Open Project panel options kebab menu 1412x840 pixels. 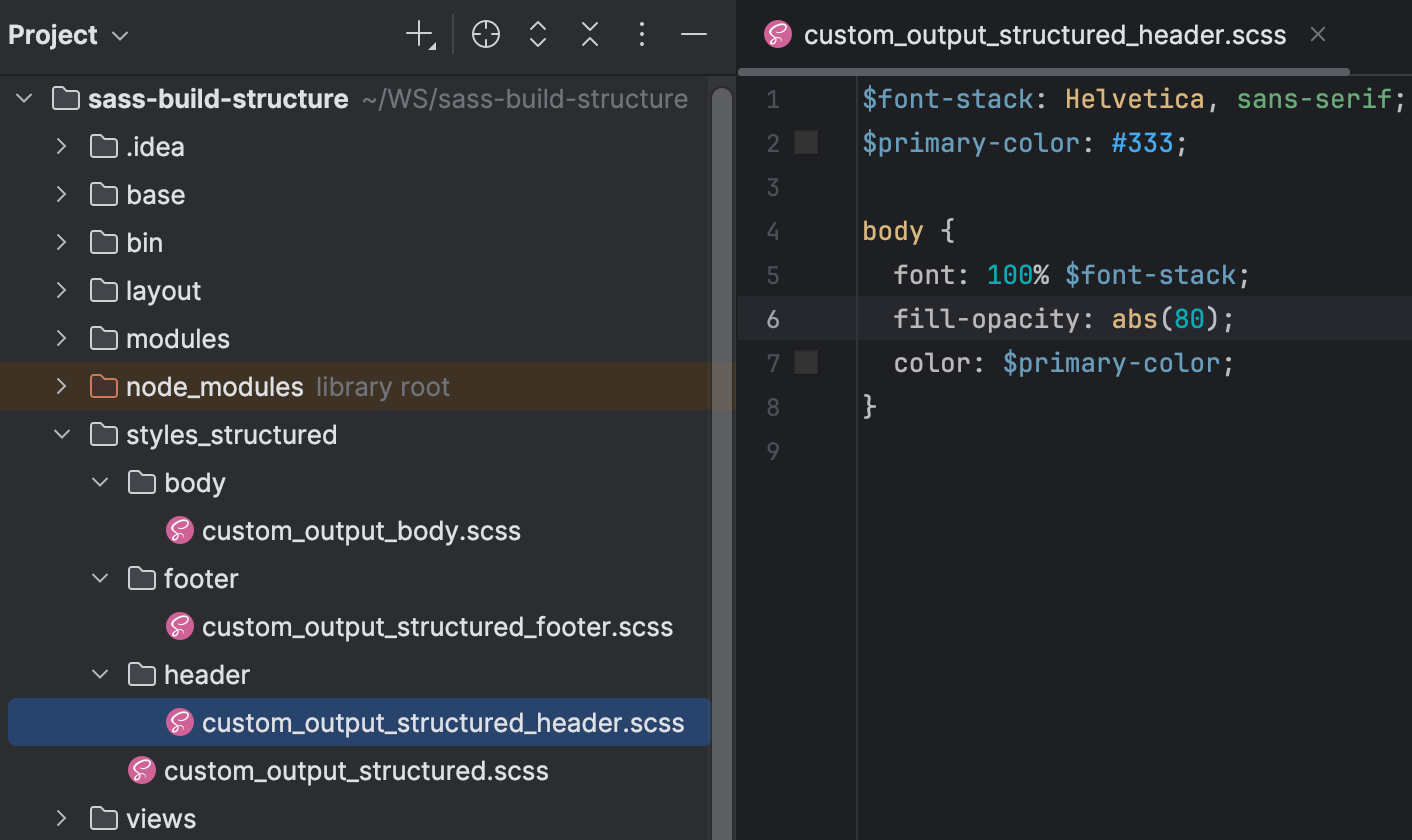click(x=641, y=34)
